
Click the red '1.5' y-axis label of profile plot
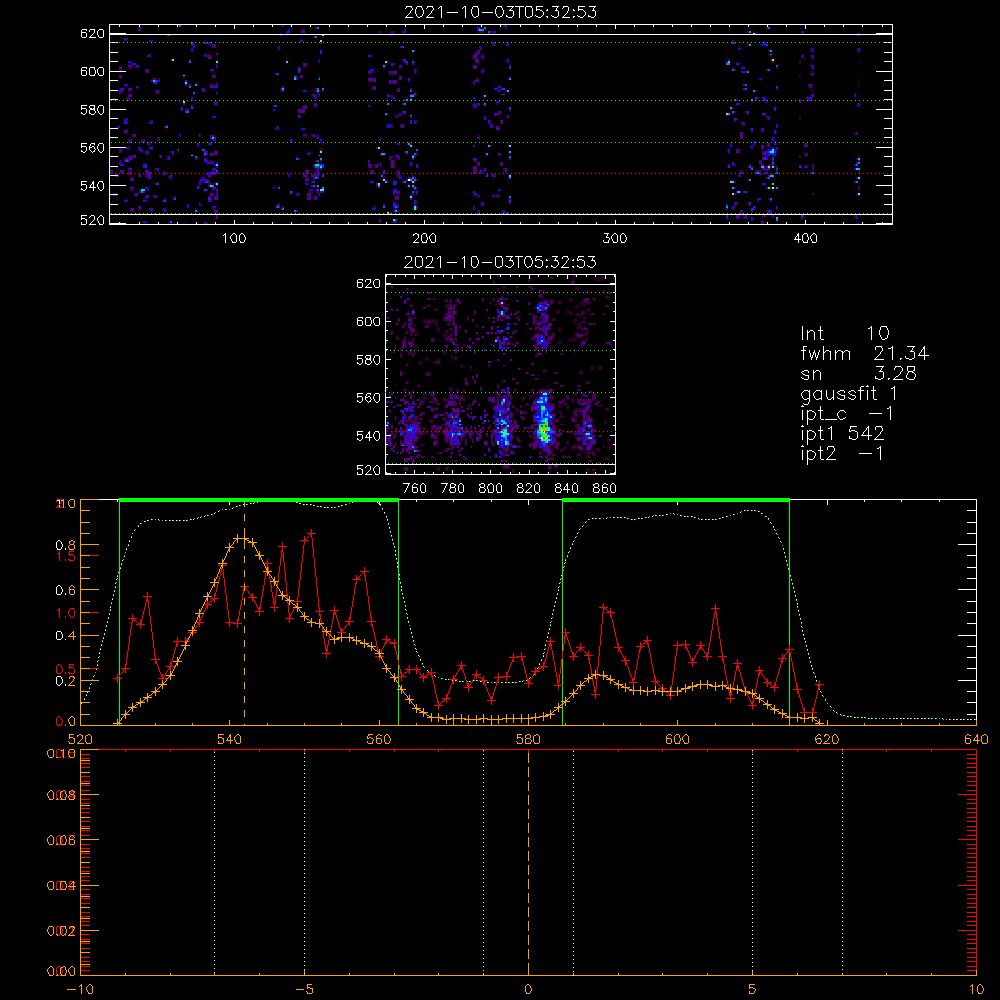[x=66, y=556]
